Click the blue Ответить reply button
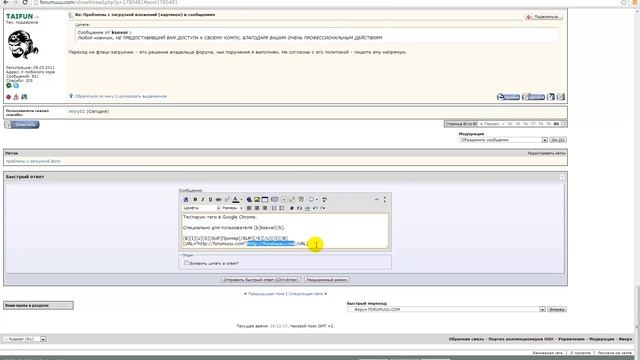The height and width of the screenshot is (360, 640). click(x=22, y=124)
